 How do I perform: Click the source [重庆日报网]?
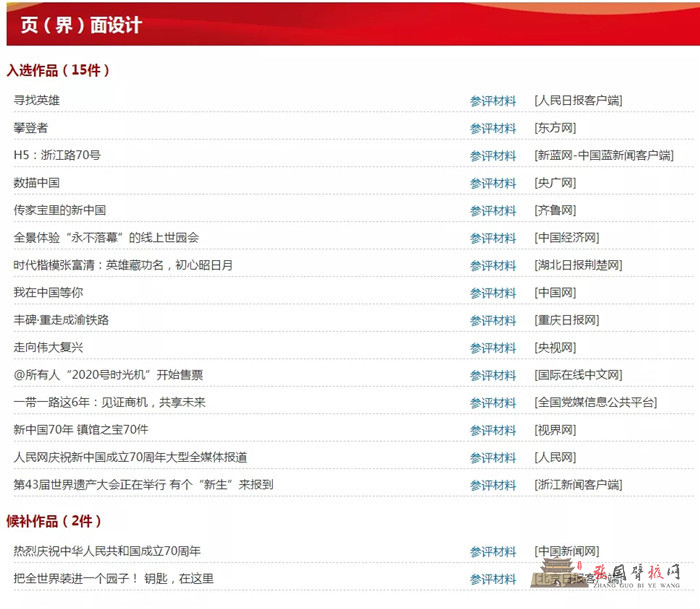[x=567, y=320]
